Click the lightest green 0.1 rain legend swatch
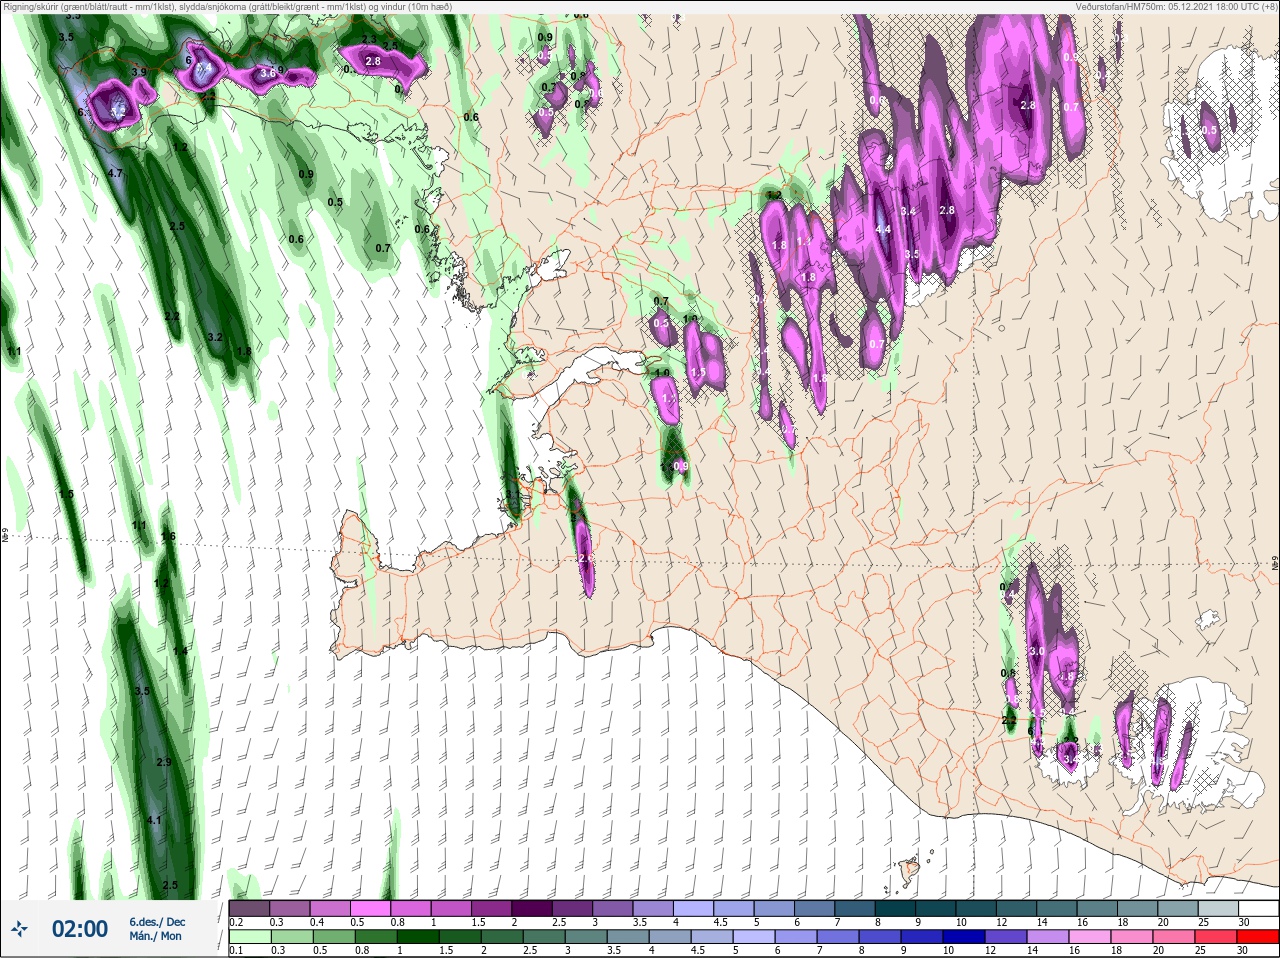 tap(249, 936)
